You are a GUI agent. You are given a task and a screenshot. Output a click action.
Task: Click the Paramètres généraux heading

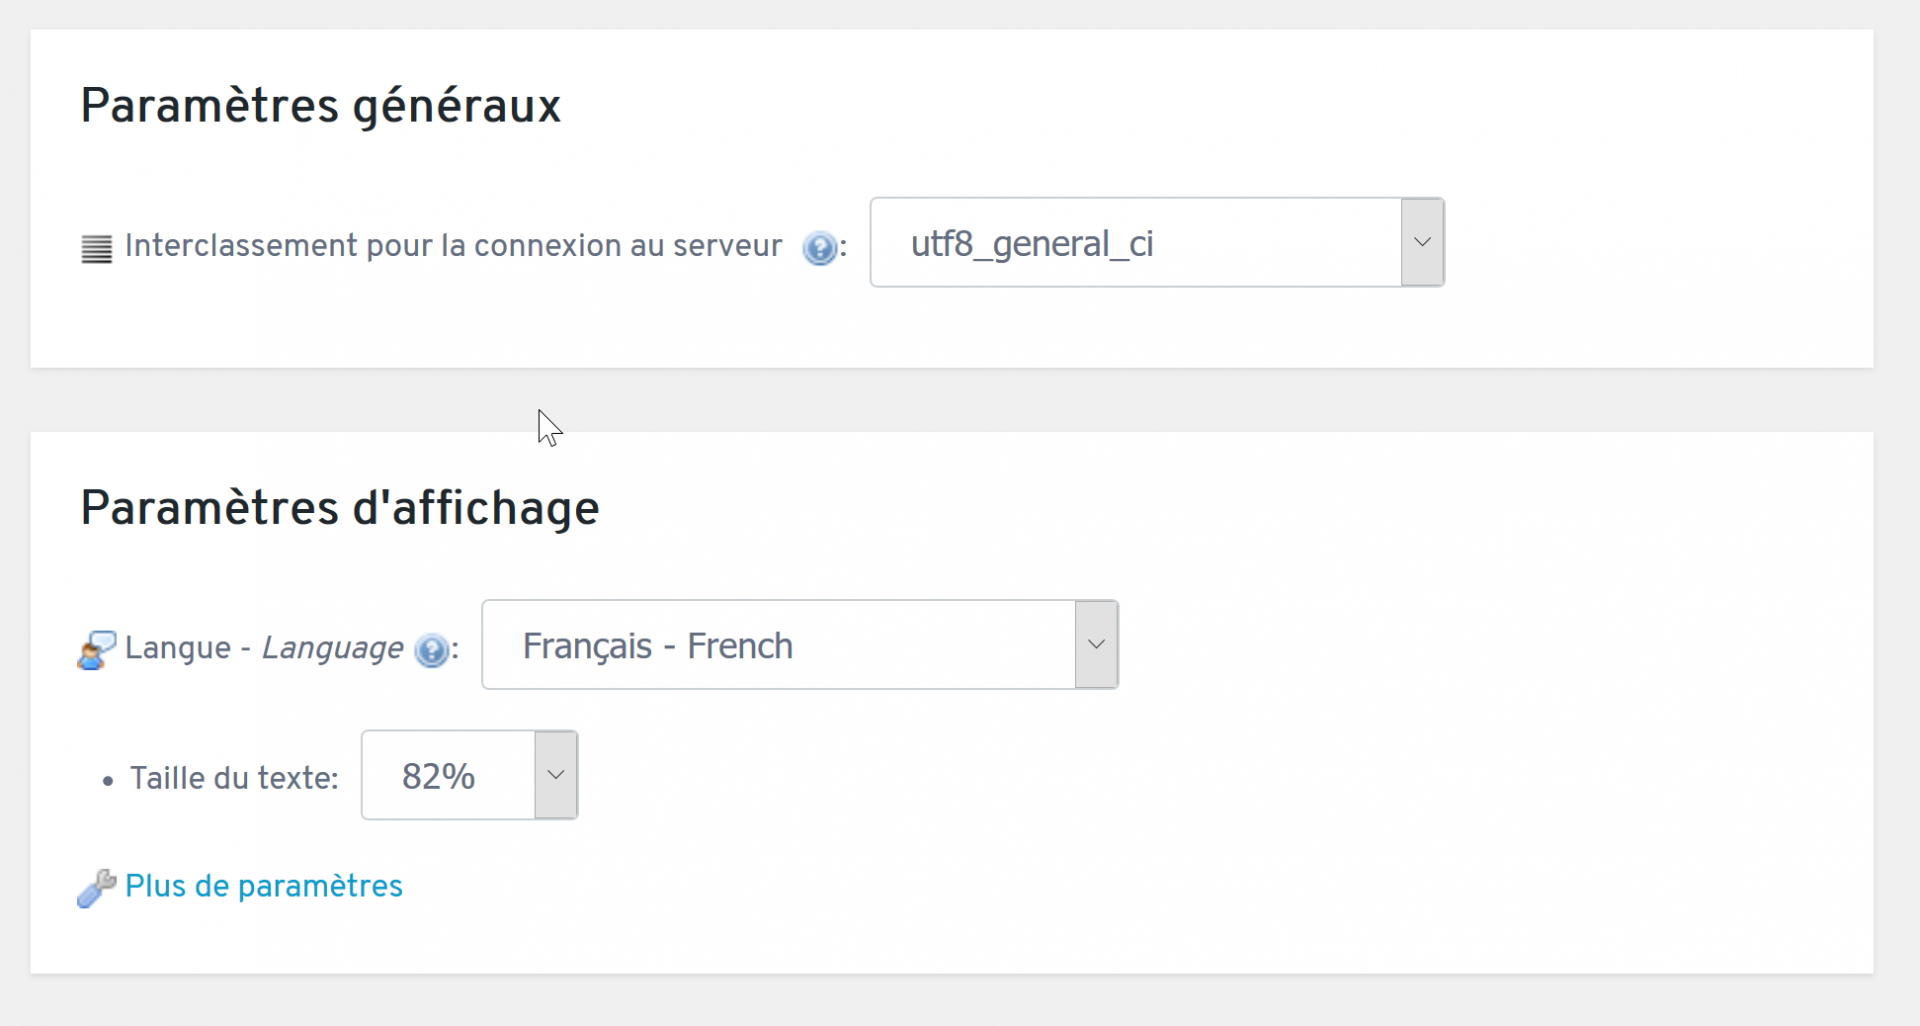pos(320,106)
